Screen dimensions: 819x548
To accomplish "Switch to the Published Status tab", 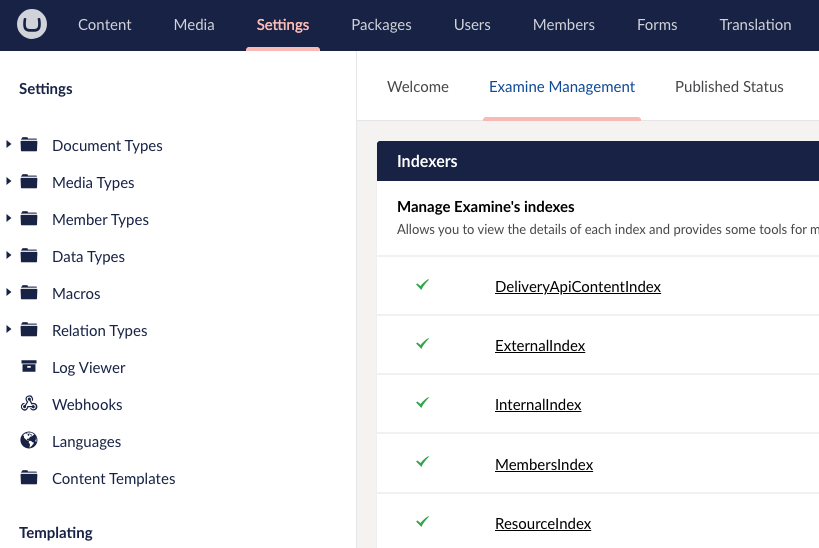I will tap(728, 87).
